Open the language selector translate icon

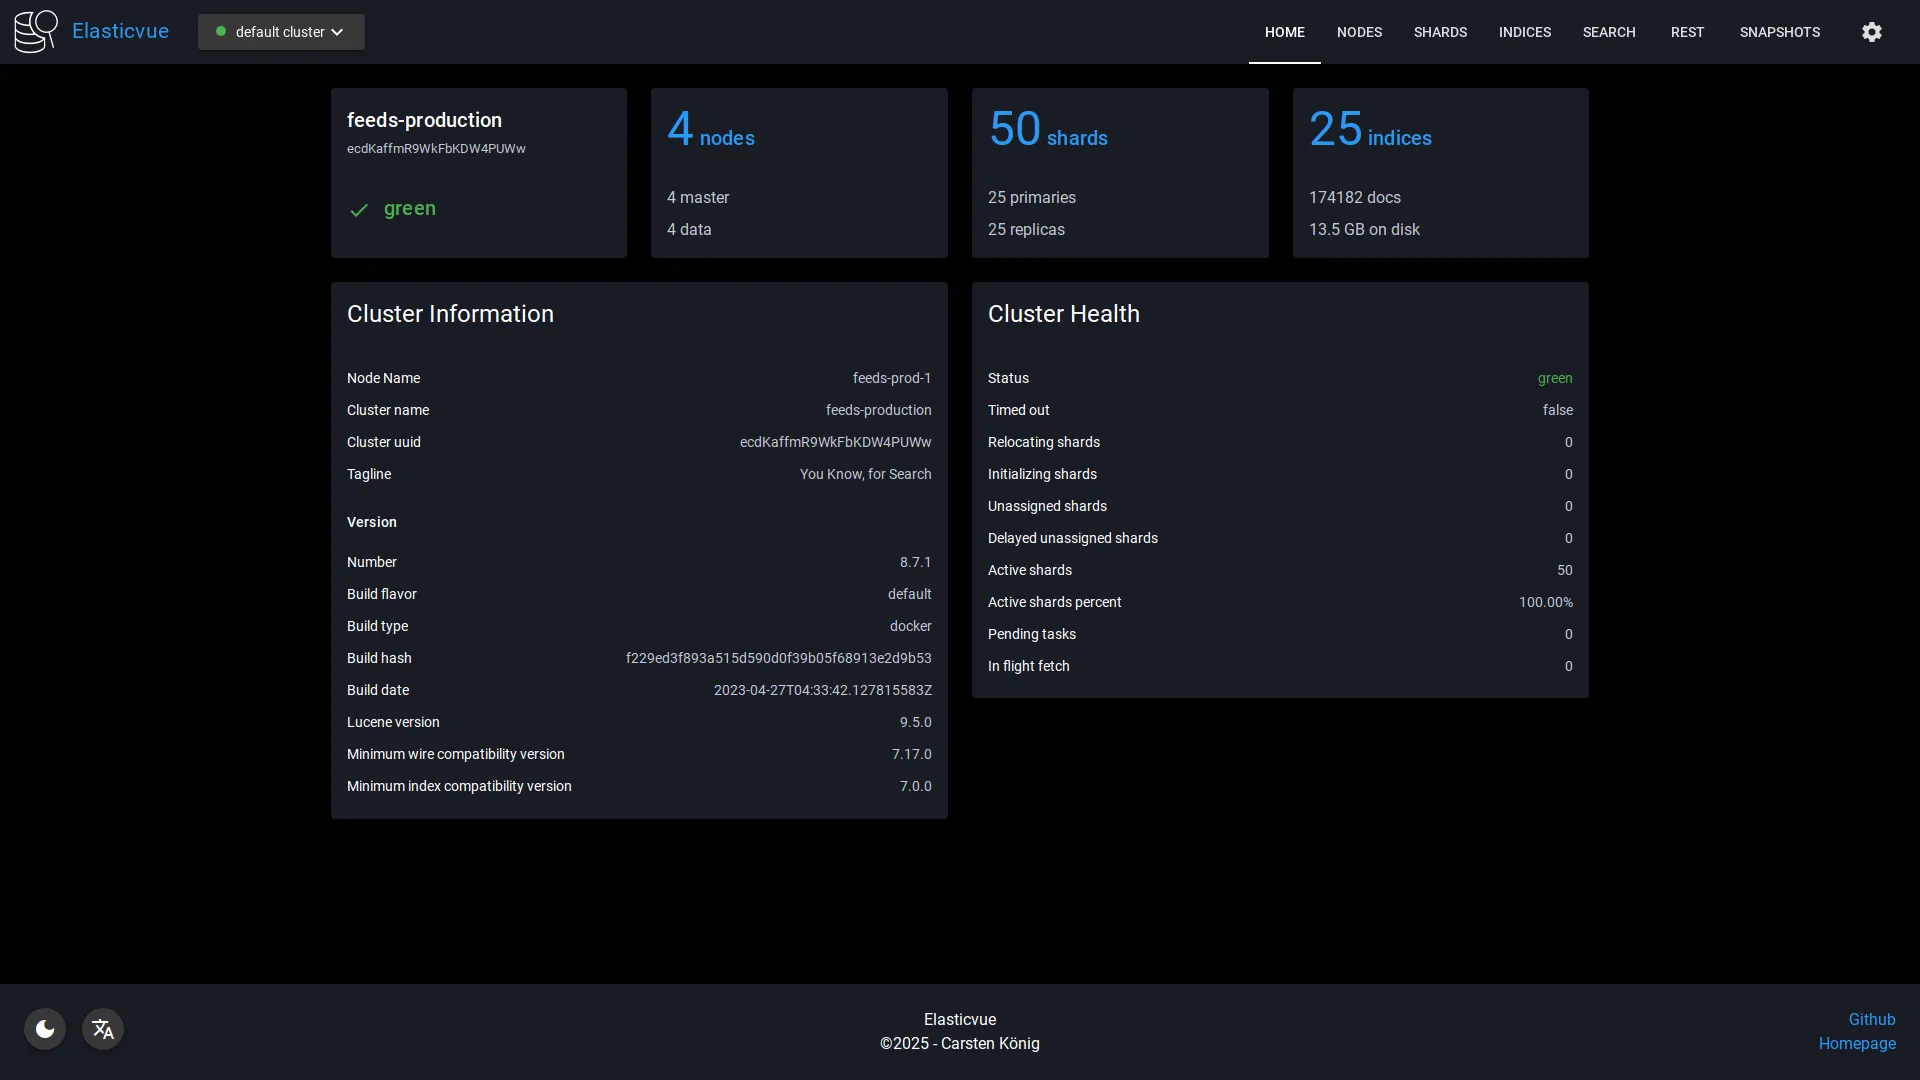point(102,1028)
